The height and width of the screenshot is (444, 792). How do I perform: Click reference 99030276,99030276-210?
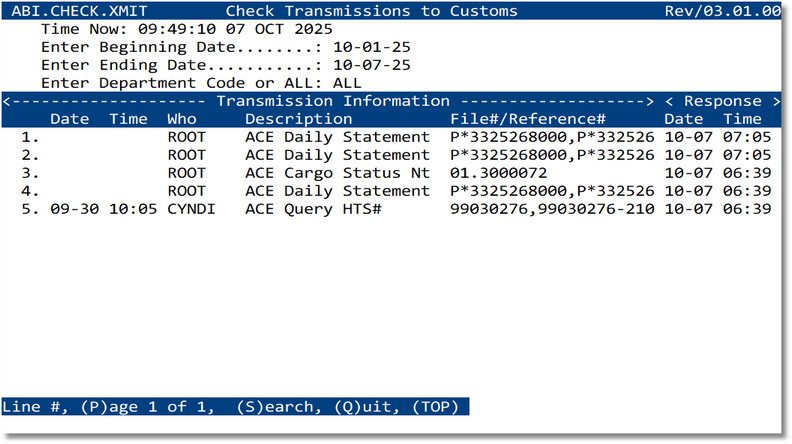(x=552, y=209)
